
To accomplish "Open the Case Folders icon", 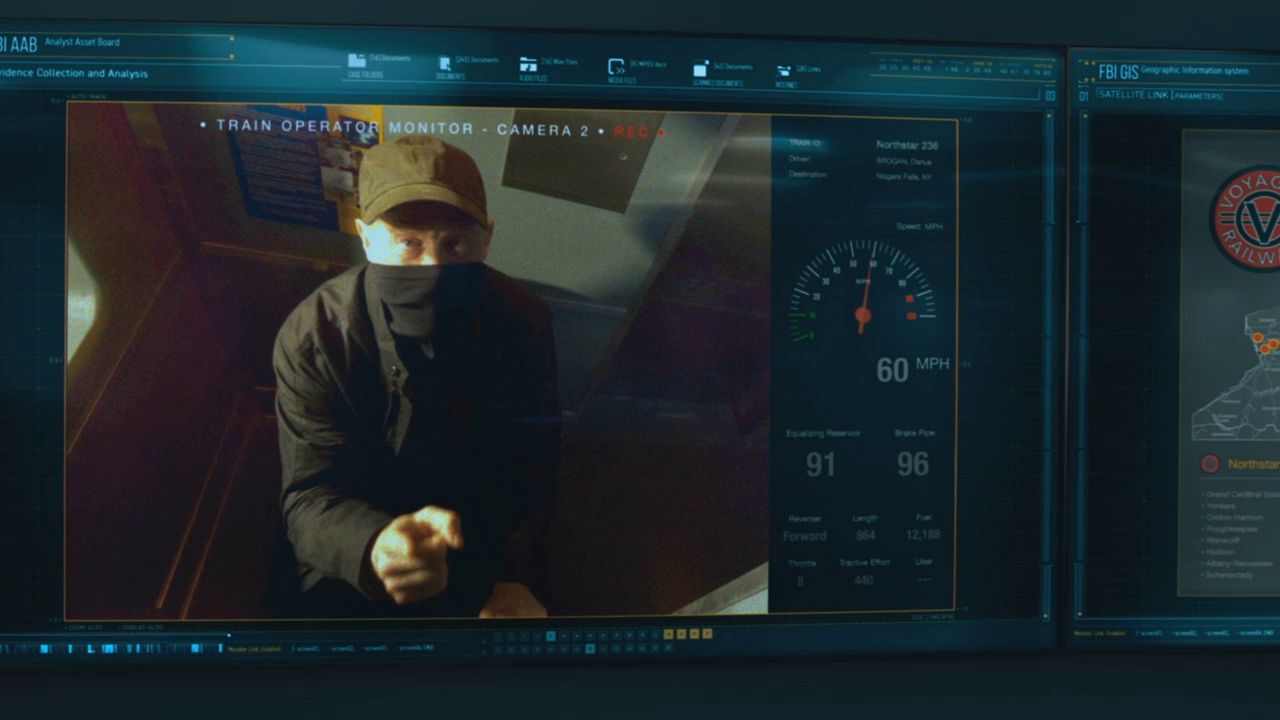I will (x=357, y=62).
